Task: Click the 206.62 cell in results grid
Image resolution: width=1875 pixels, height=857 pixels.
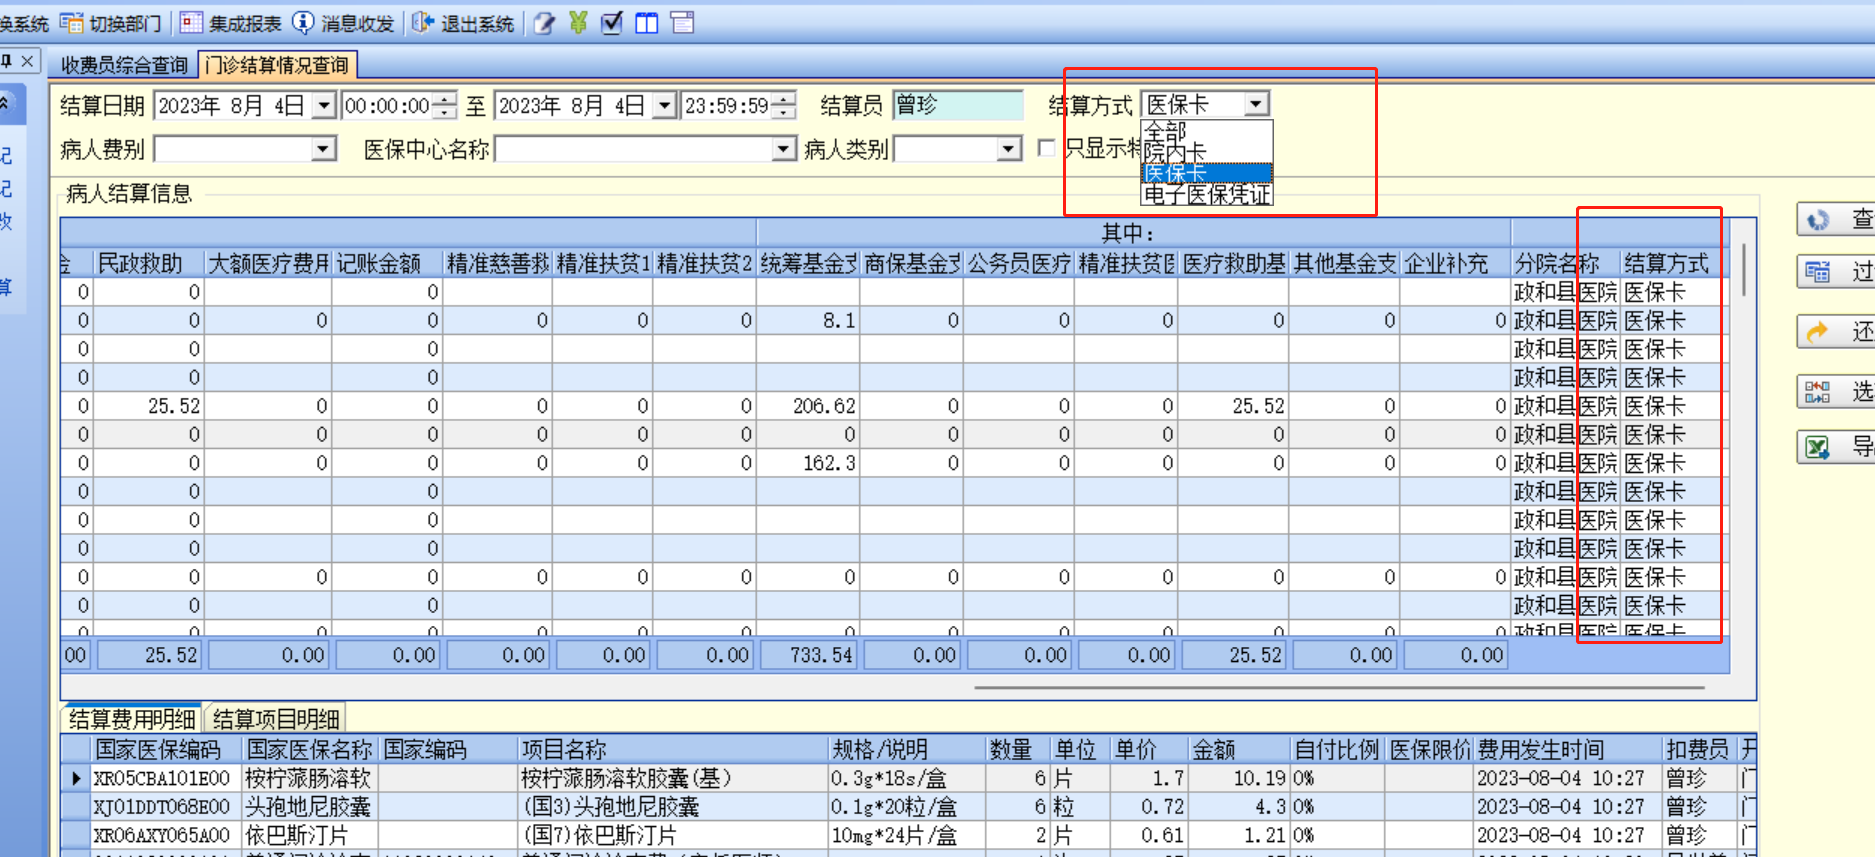Action: click(x=808, y=406)
